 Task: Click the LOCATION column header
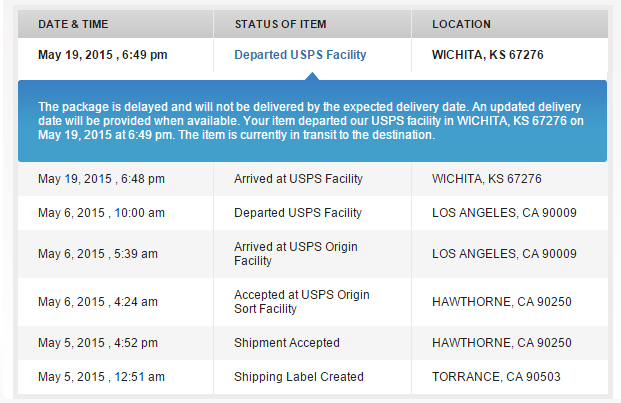pyautogui.click(x=461, y=24)
